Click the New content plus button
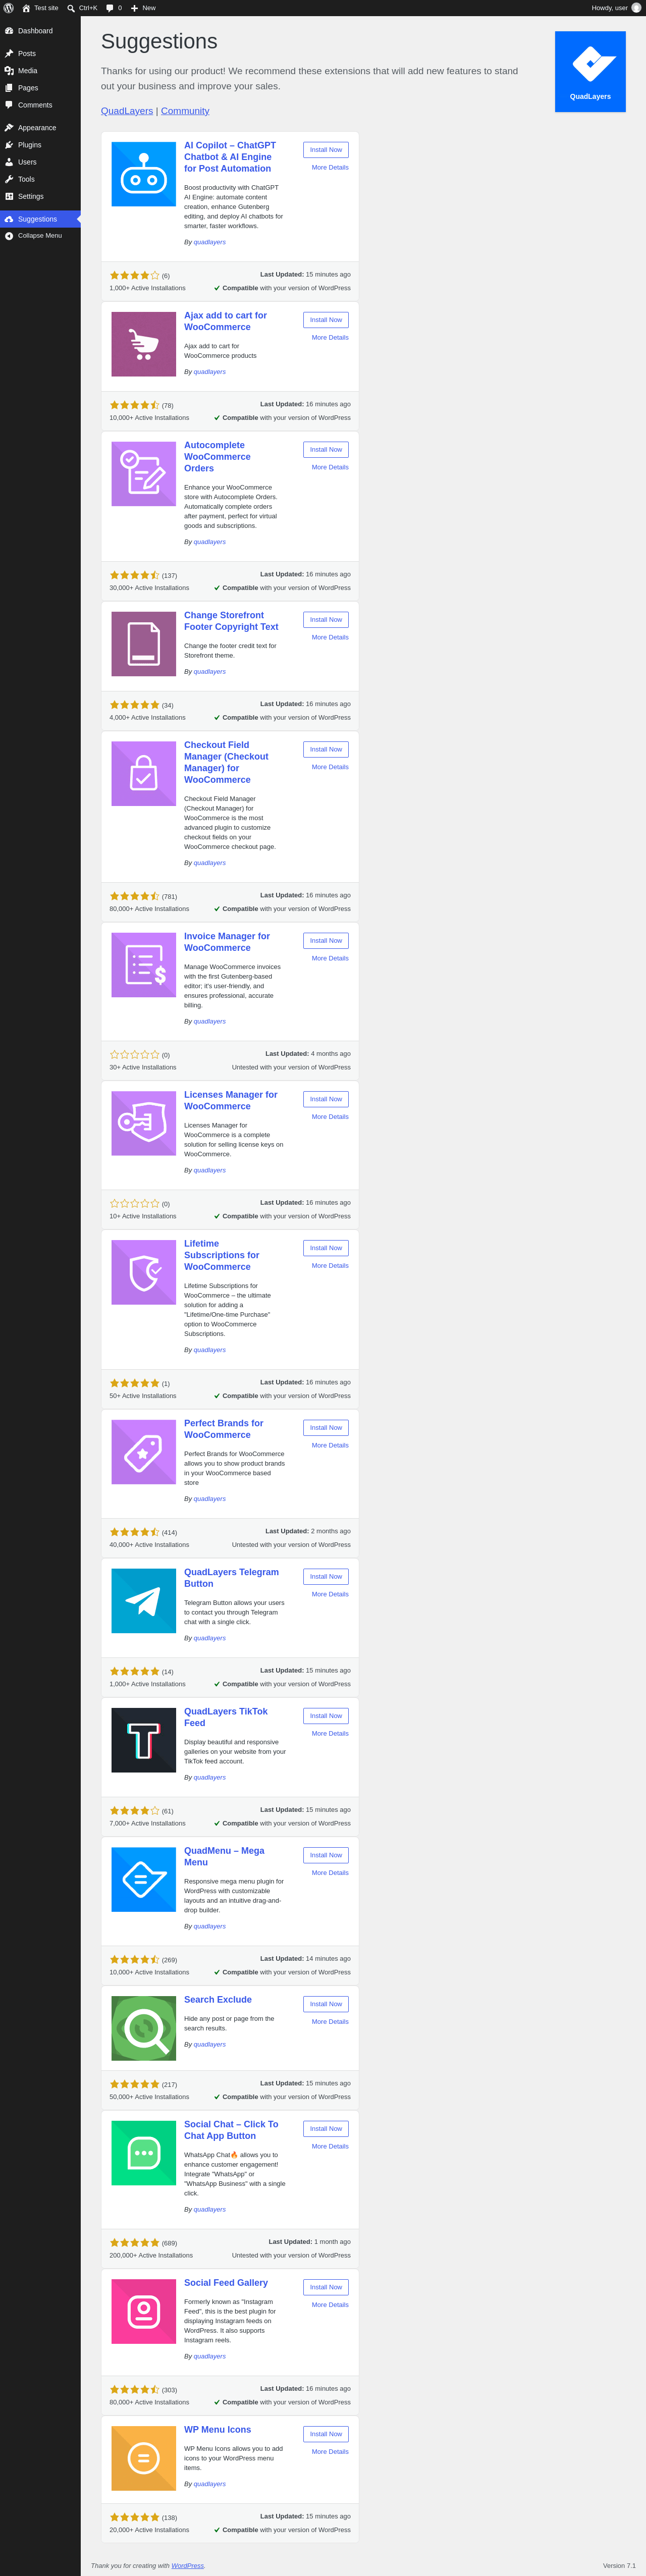Screen dimensions: 646x2576 143,8
